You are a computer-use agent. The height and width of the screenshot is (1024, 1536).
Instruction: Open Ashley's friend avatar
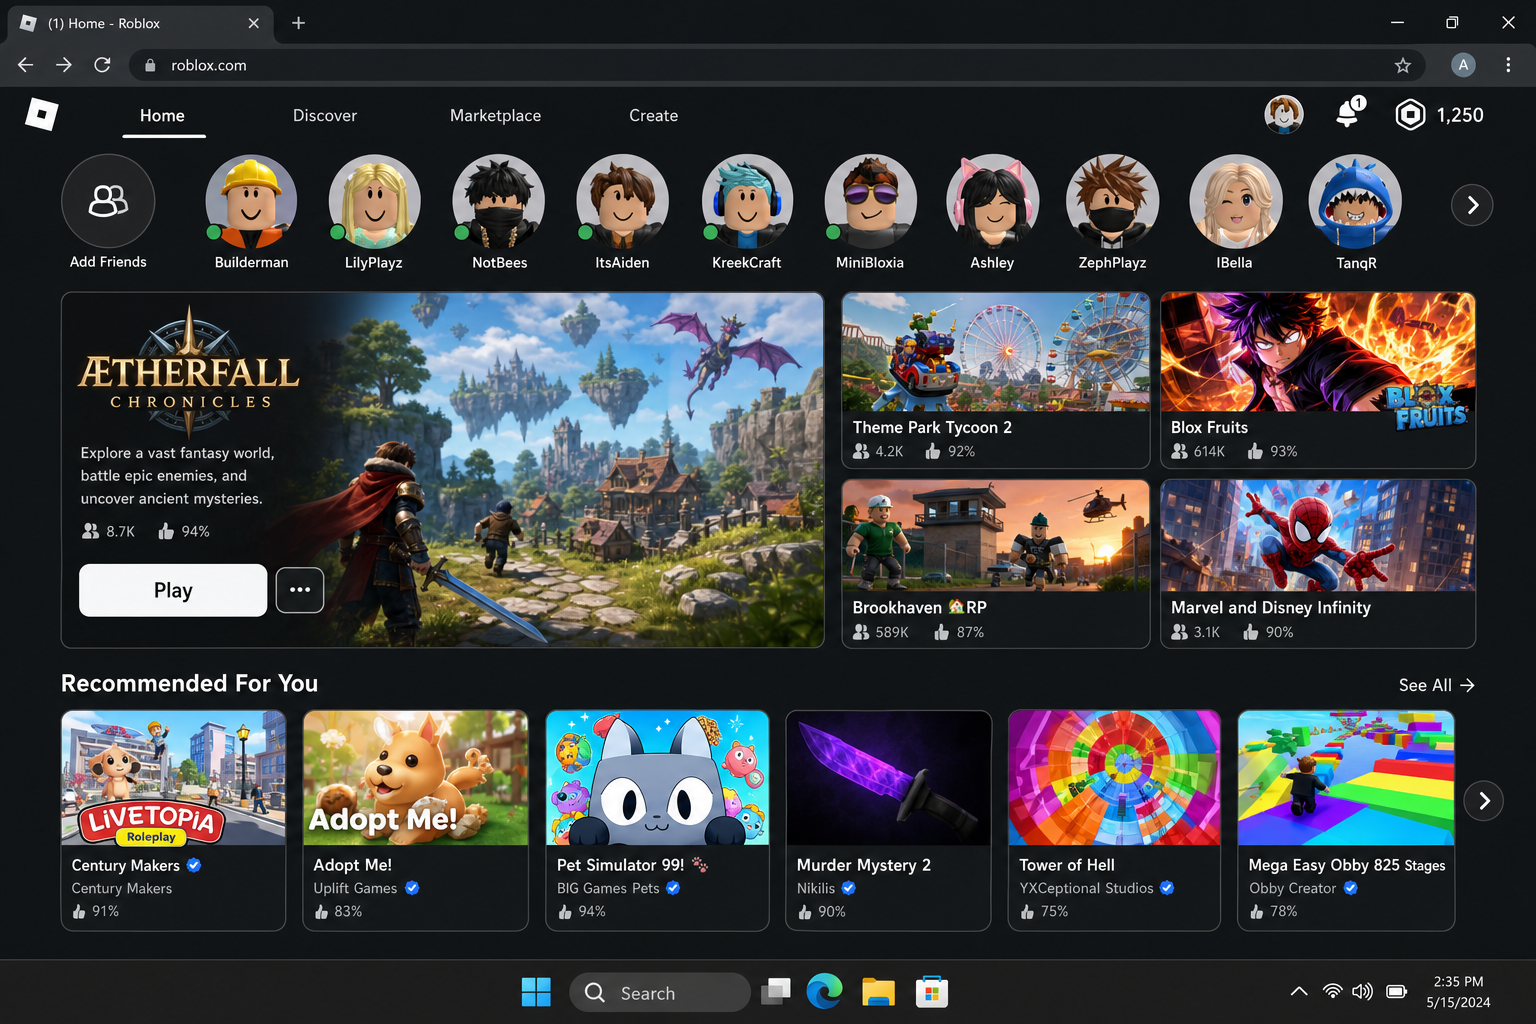(x=992, y=201)
